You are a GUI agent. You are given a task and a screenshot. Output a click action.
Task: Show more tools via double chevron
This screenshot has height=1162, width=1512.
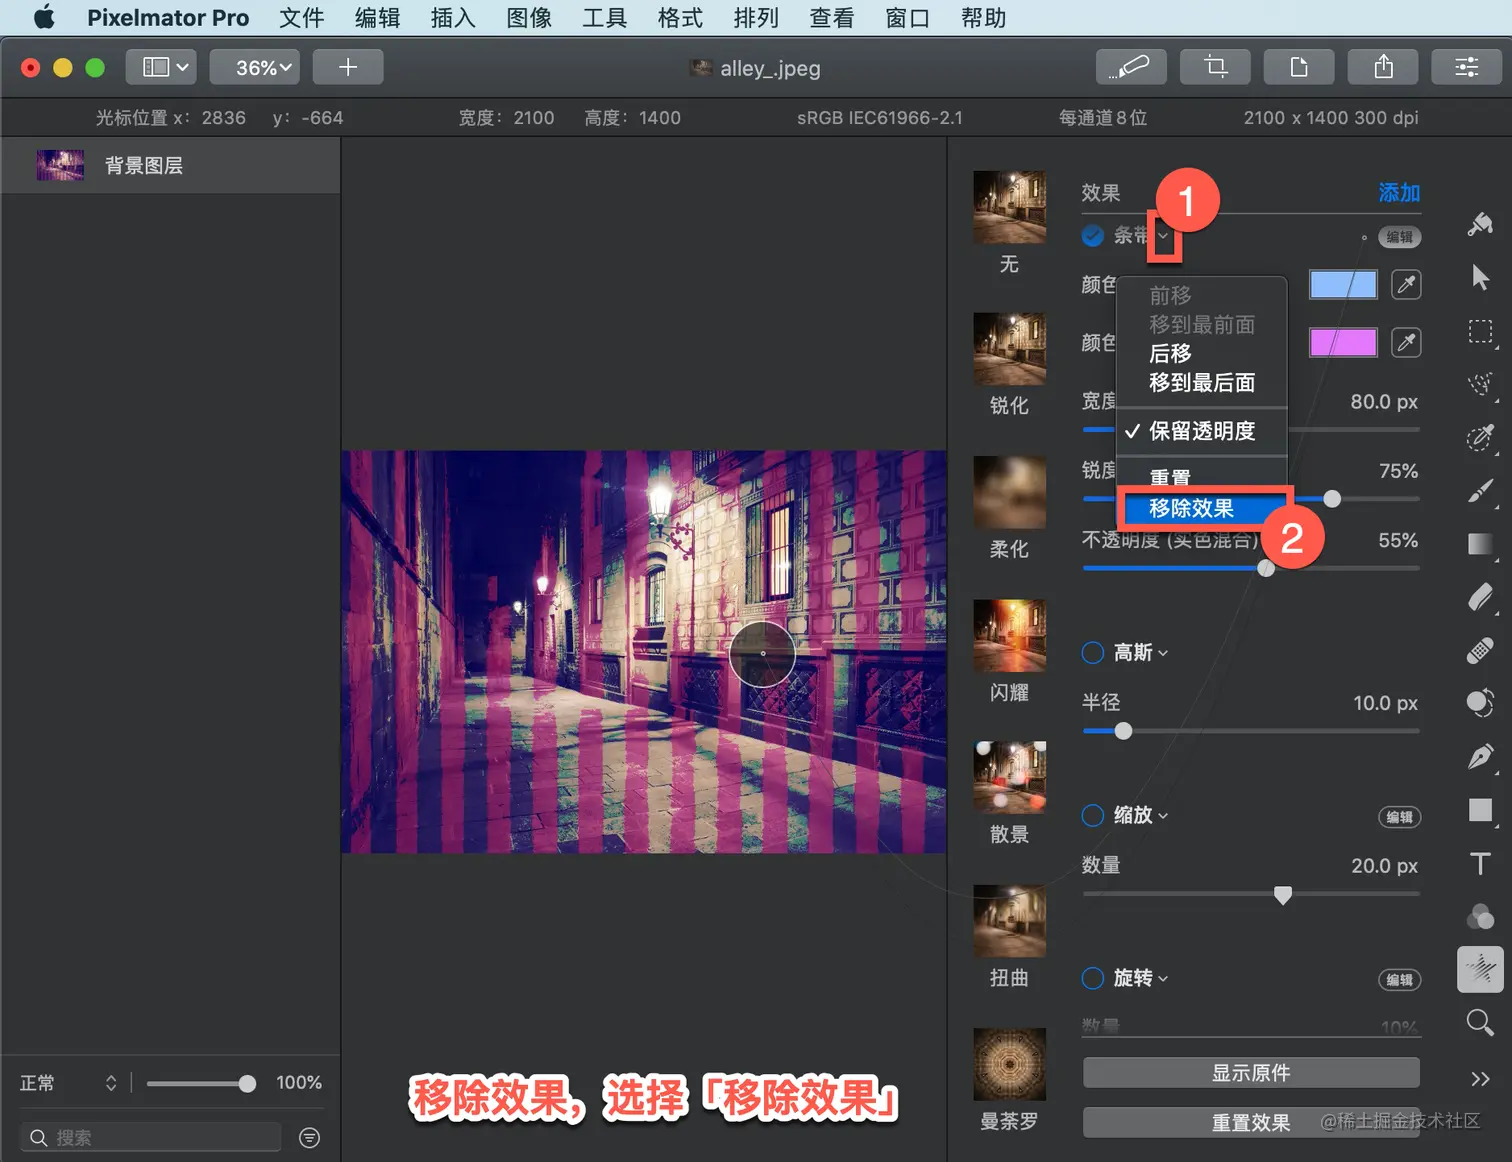pos(1480,1078)
